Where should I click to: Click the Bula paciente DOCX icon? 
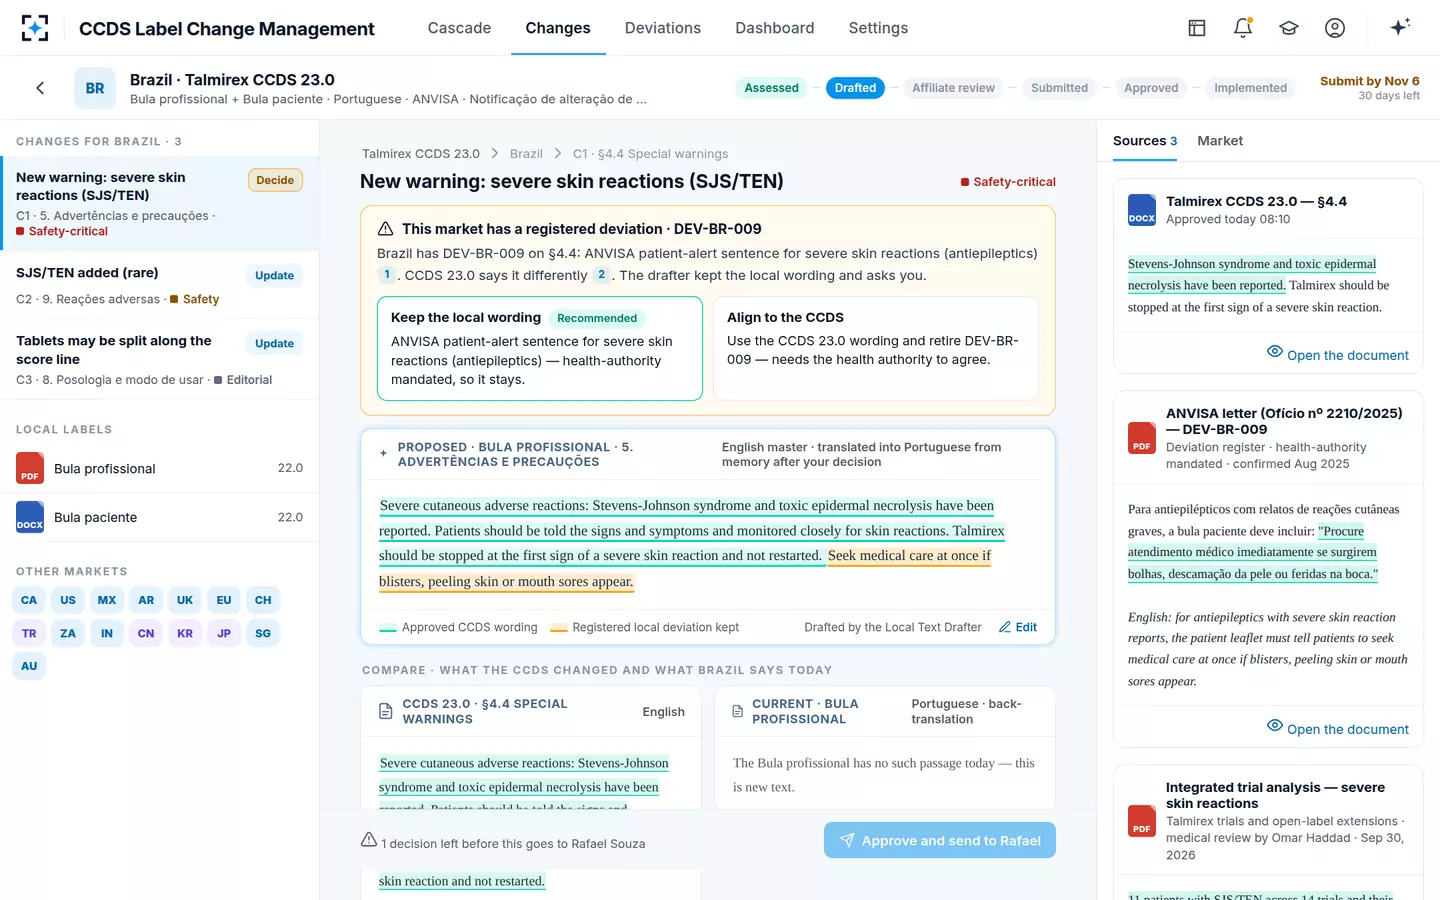click(x=30, y=517)
